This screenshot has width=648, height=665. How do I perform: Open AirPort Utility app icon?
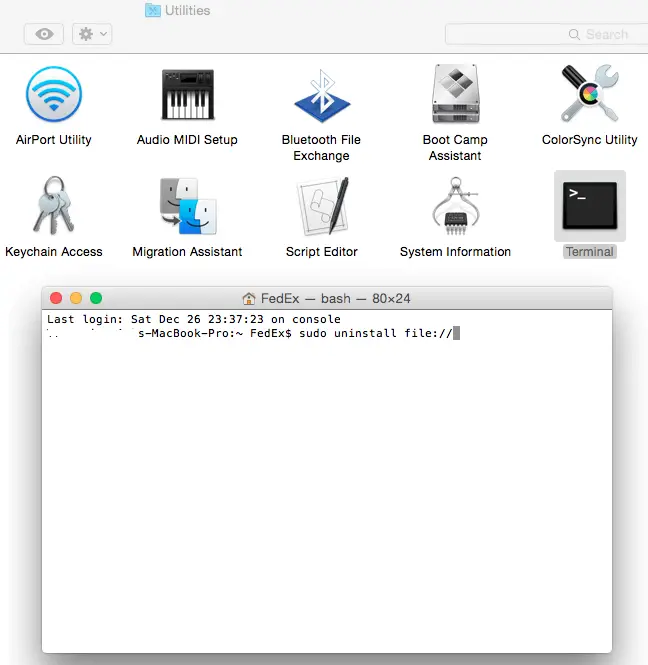pos(54,94)
